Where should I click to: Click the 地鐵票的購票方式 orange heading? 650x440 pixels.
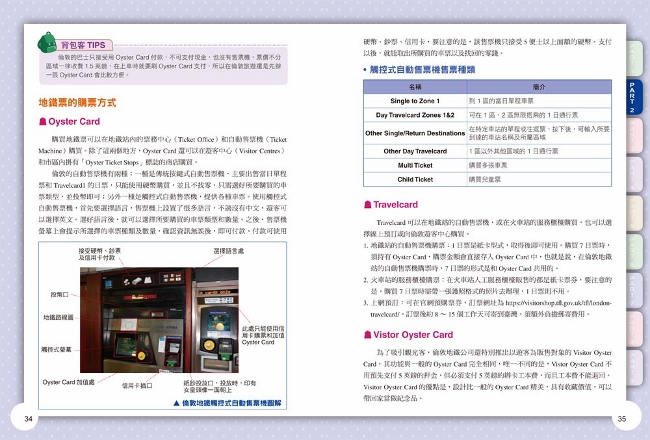[78, 102]
